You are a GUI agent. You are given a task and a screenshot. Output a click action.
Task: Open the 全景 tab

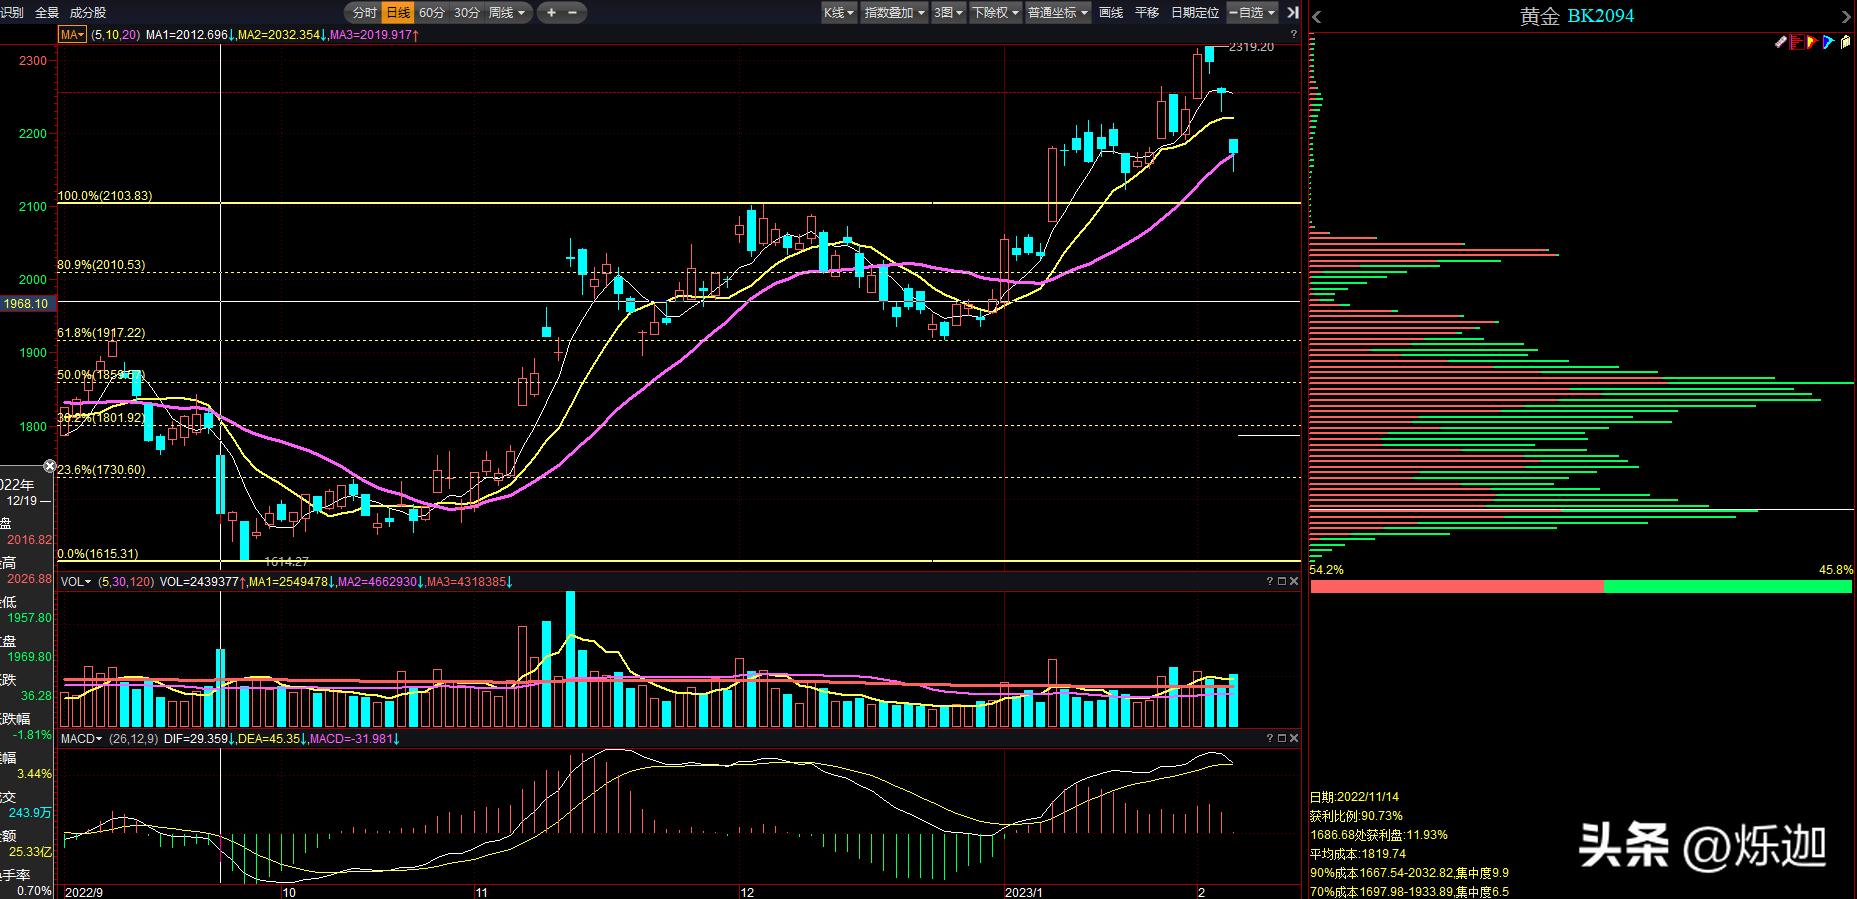pos(47,13)
